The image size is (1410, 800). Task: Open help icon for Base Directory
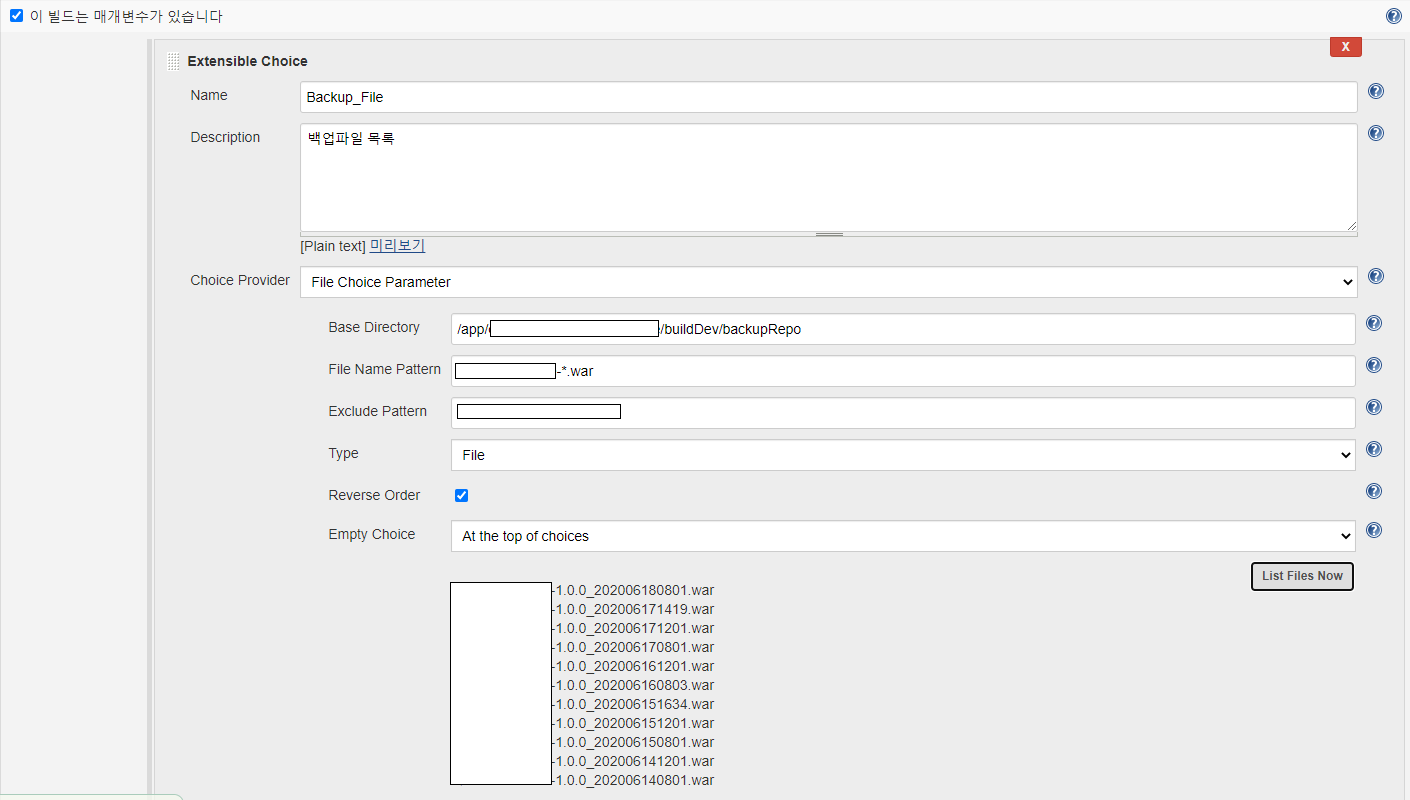1374,323
